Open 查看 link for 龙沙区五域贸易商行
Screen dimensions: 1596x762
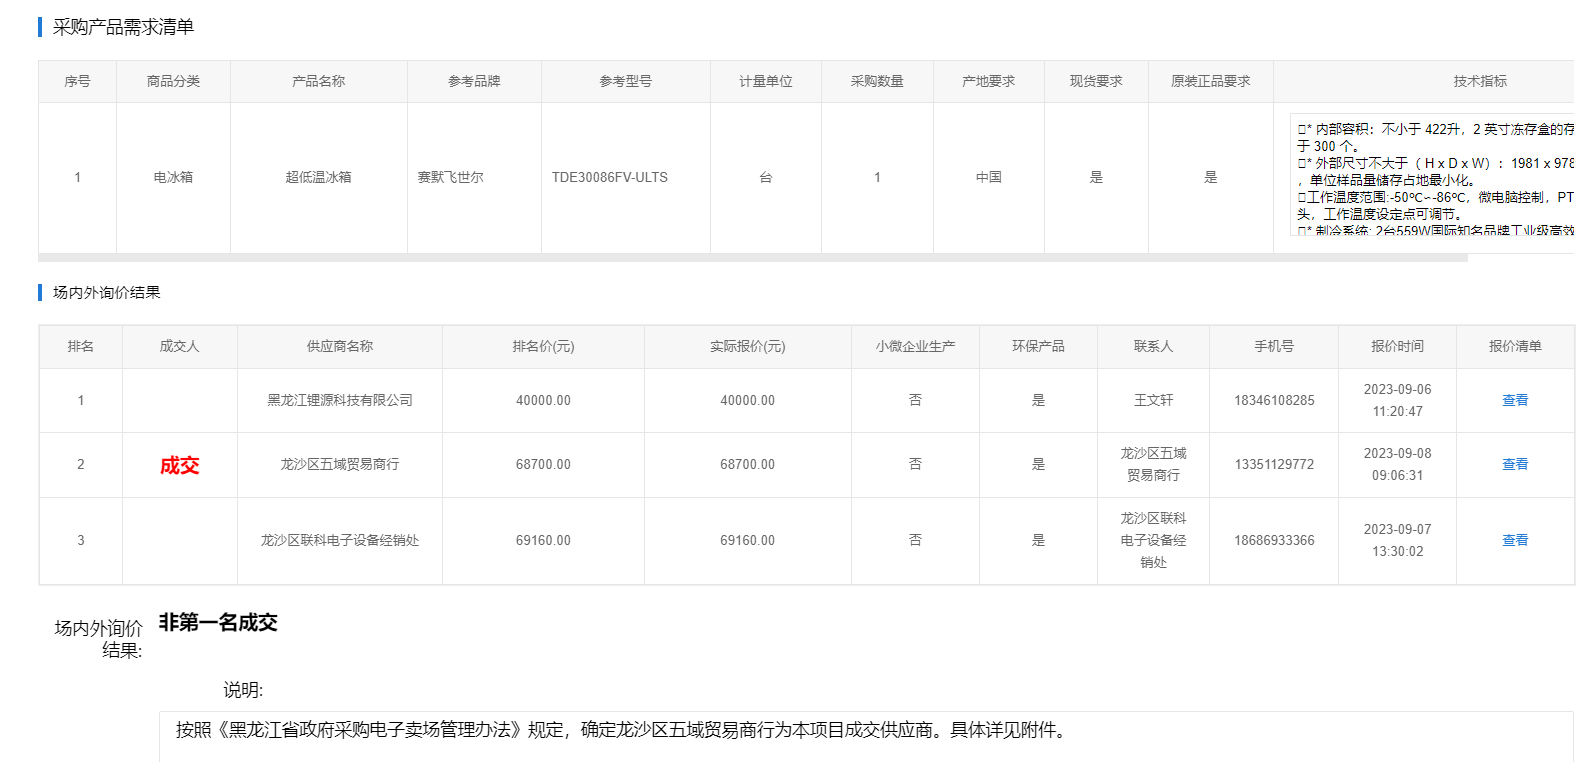click(1514, 464)
